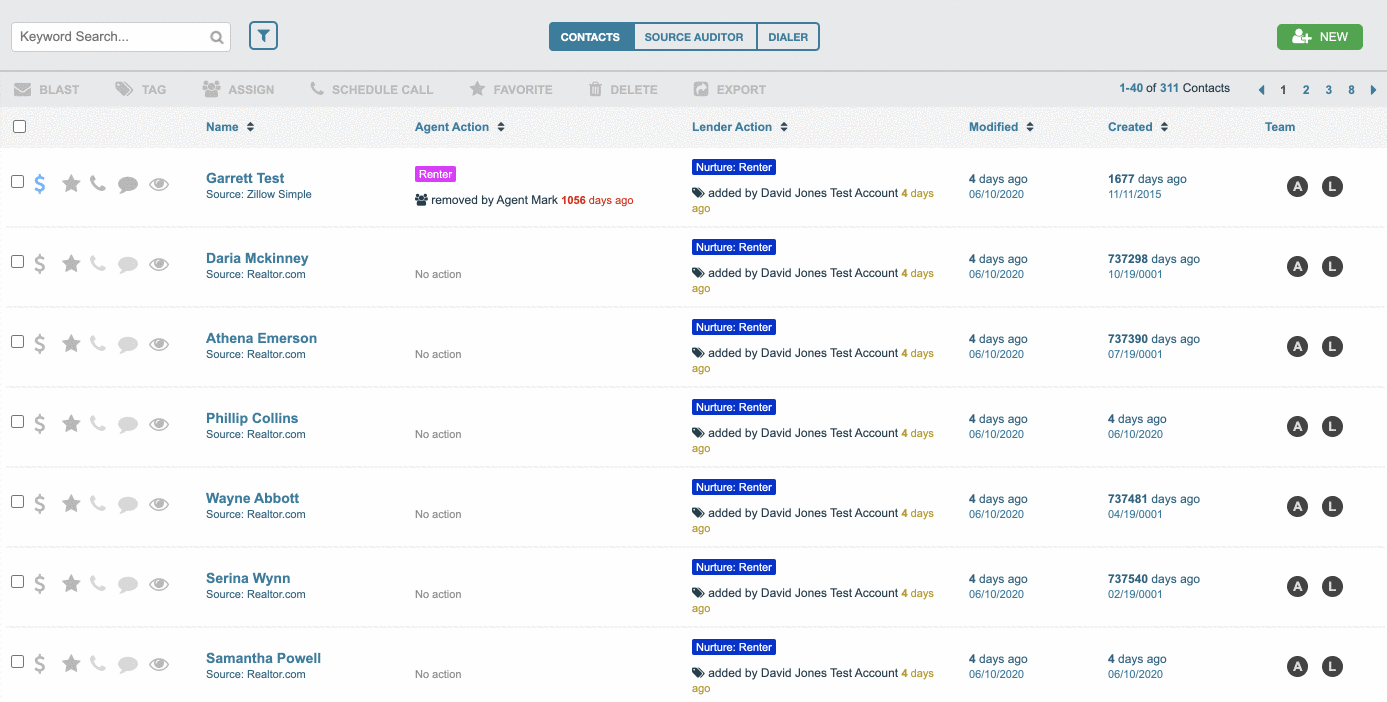Click the phone icon in Garrett Test row
Screen dimensions: 1387x702
click(97, 184)
